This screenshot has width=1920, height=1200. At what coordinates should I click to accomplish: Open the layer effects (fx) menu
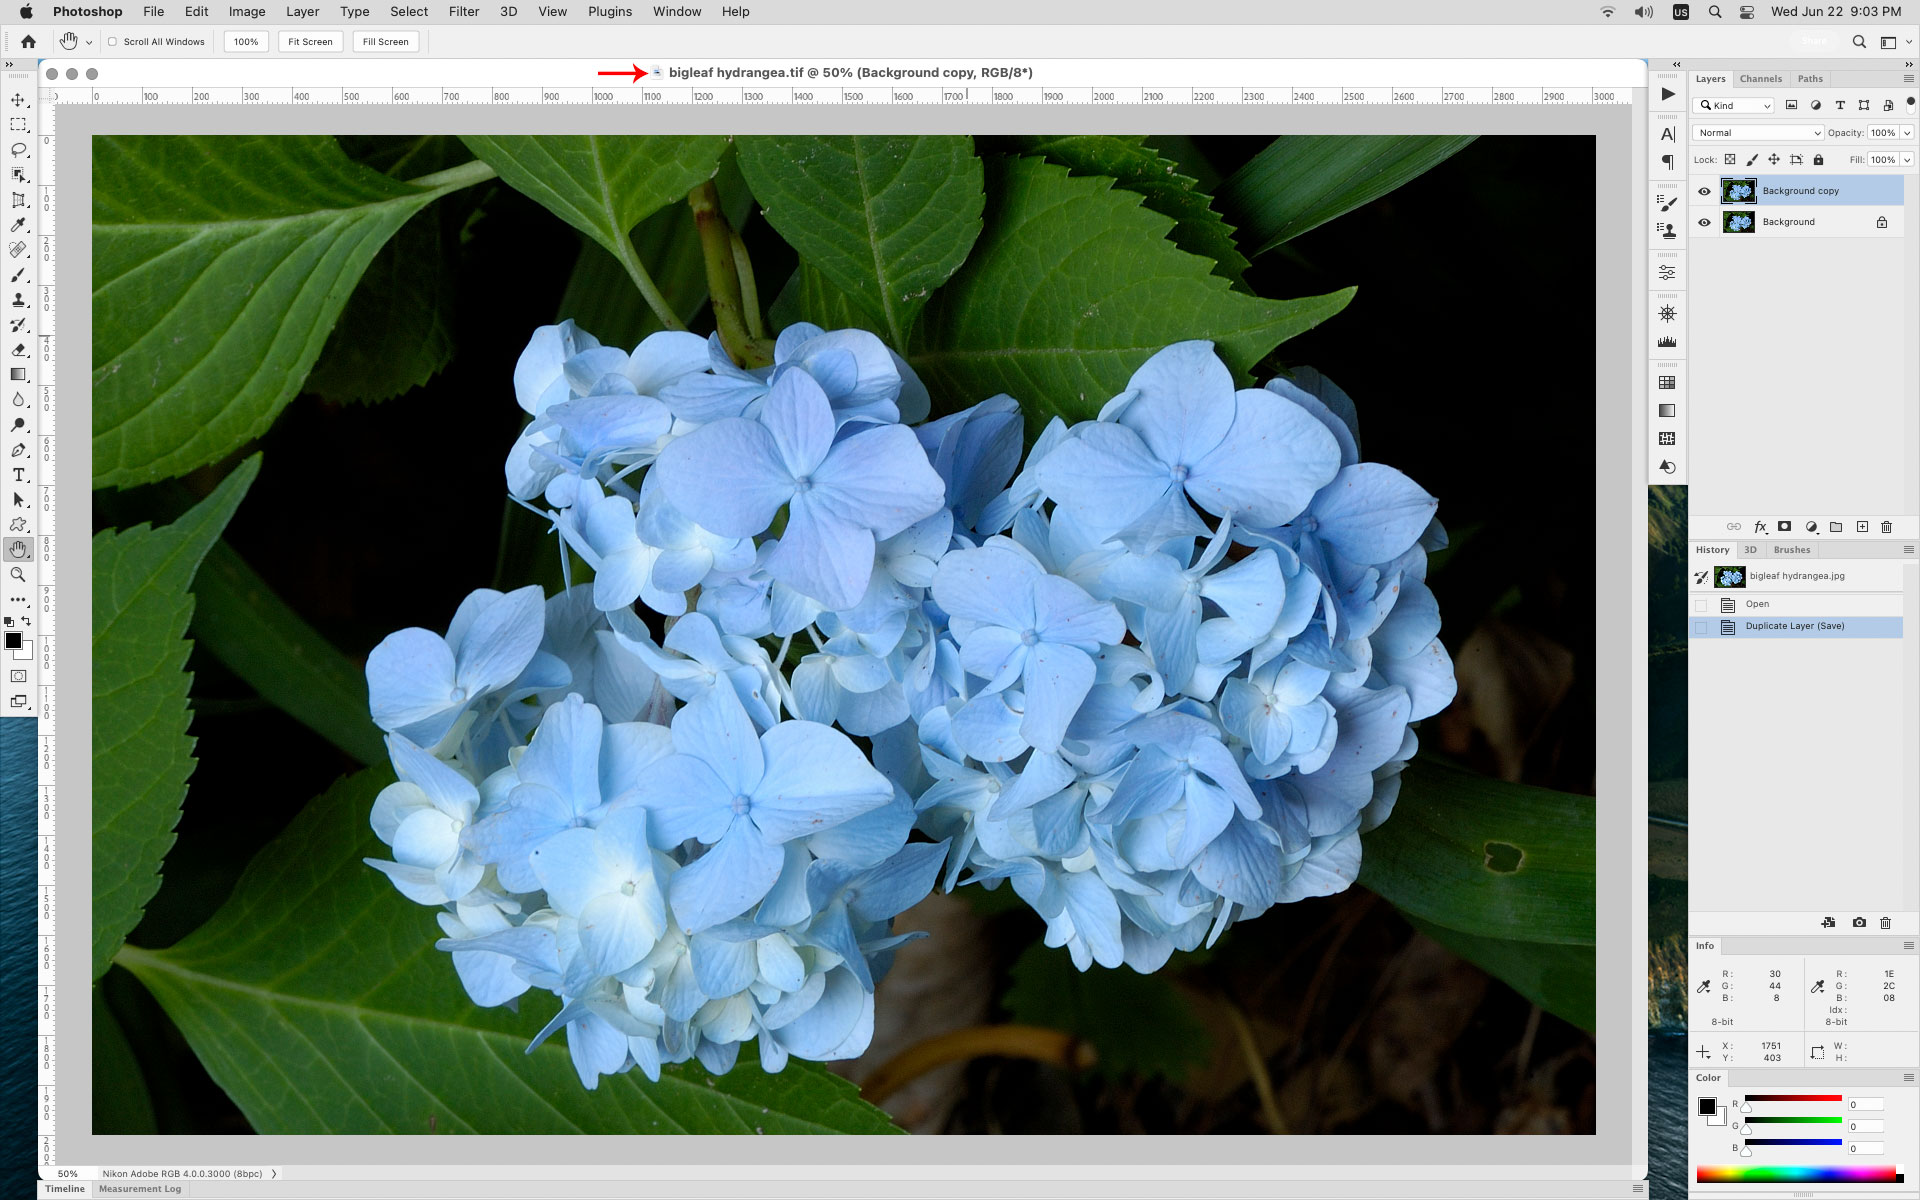point(1761,527)
